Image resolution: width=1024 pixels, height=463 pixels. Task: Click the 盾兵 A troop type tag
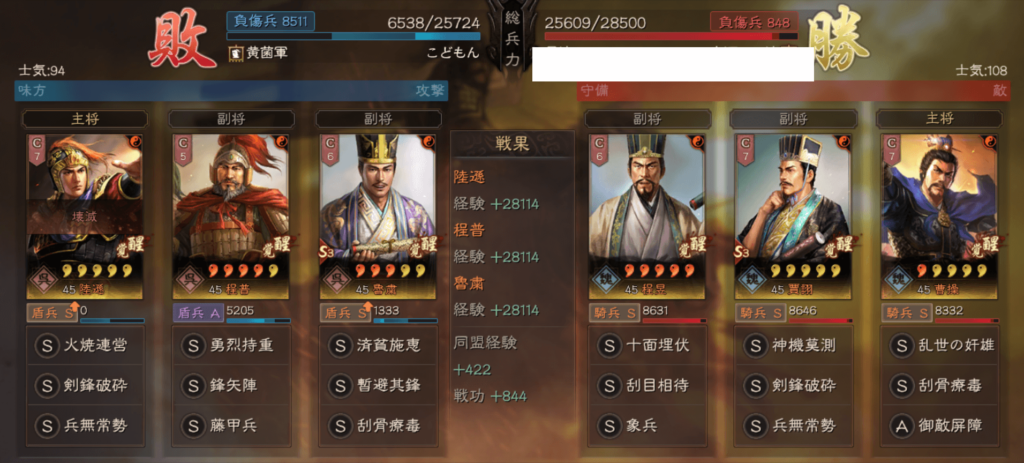(199, 313)
